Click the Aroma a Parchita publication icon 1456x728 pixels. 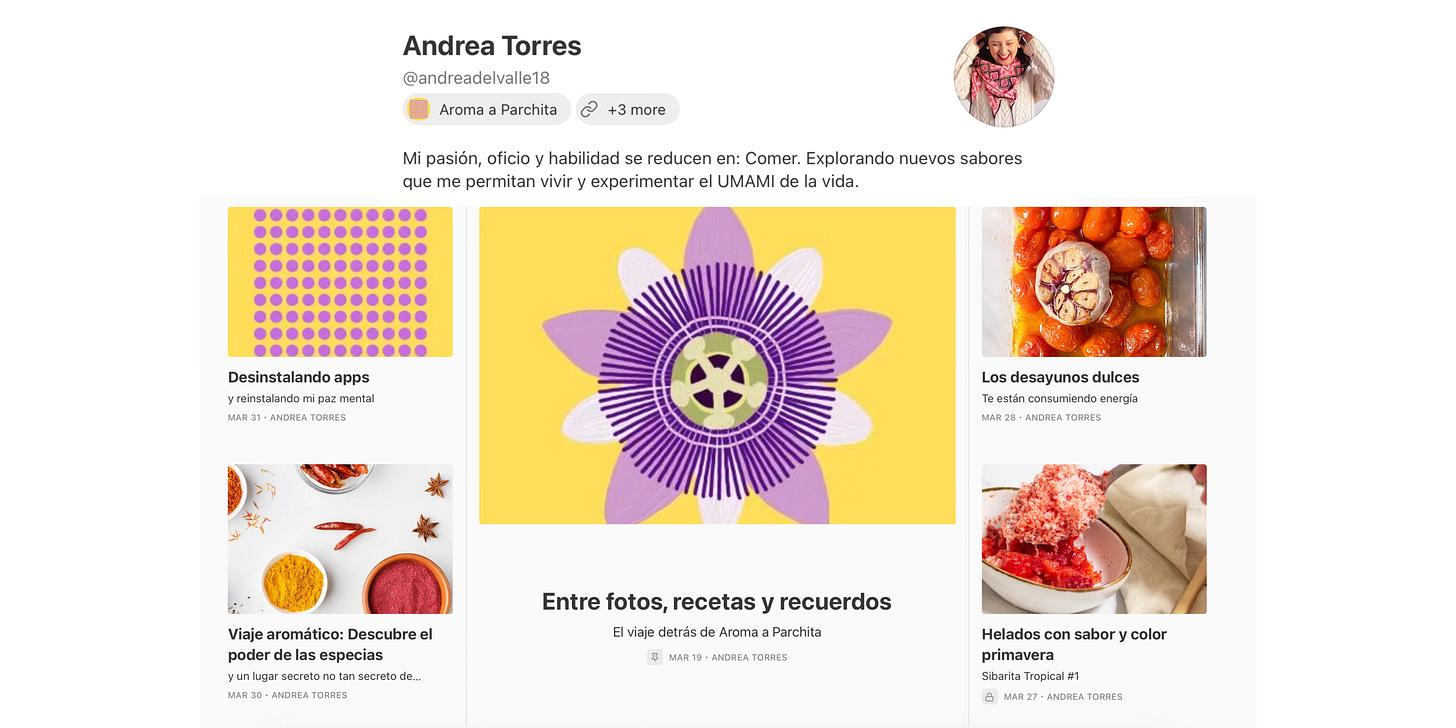pos(419,109)
